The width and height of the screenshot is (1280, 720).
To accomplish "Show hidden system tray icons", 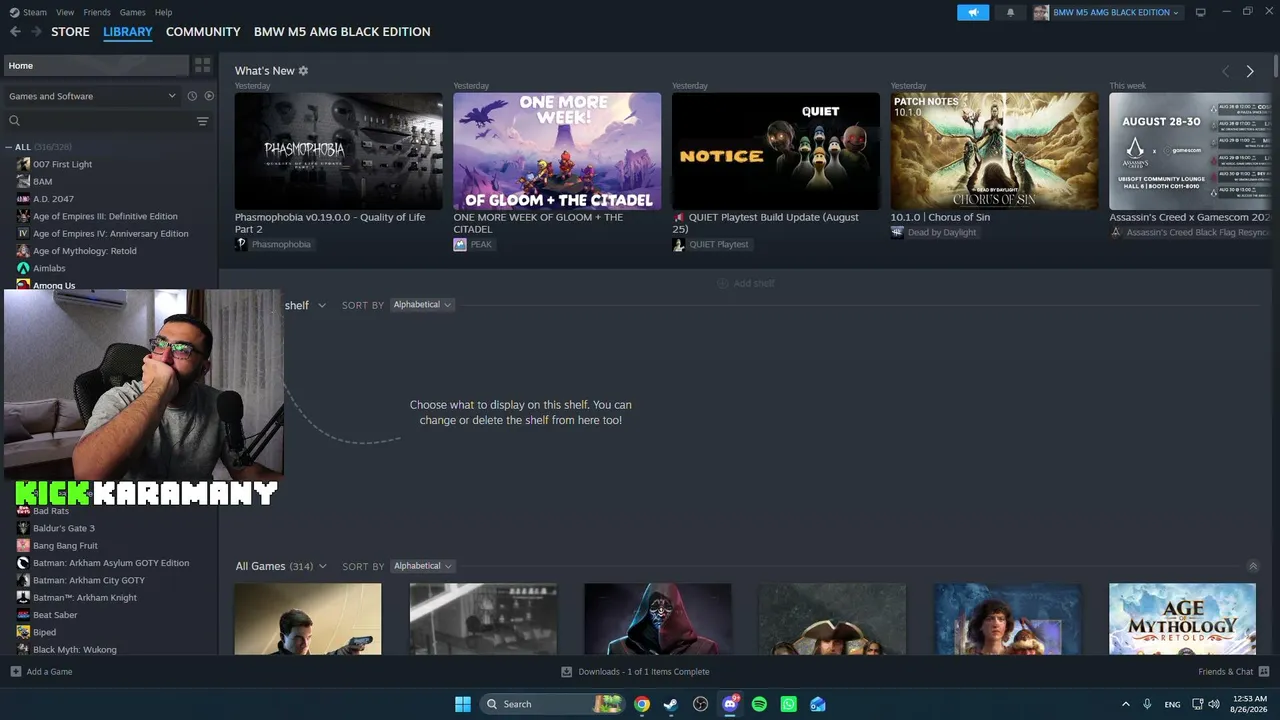I will 1126,704.
